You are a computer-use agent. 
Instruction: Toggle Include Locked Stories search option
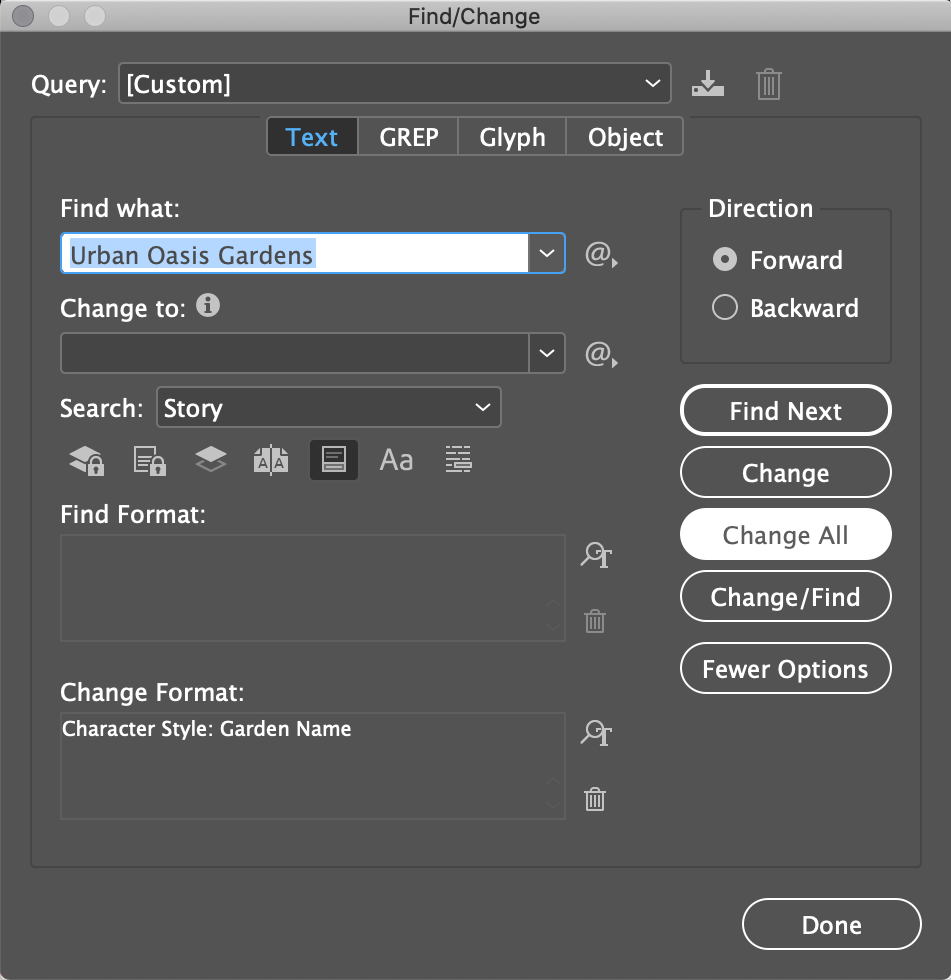149,461
